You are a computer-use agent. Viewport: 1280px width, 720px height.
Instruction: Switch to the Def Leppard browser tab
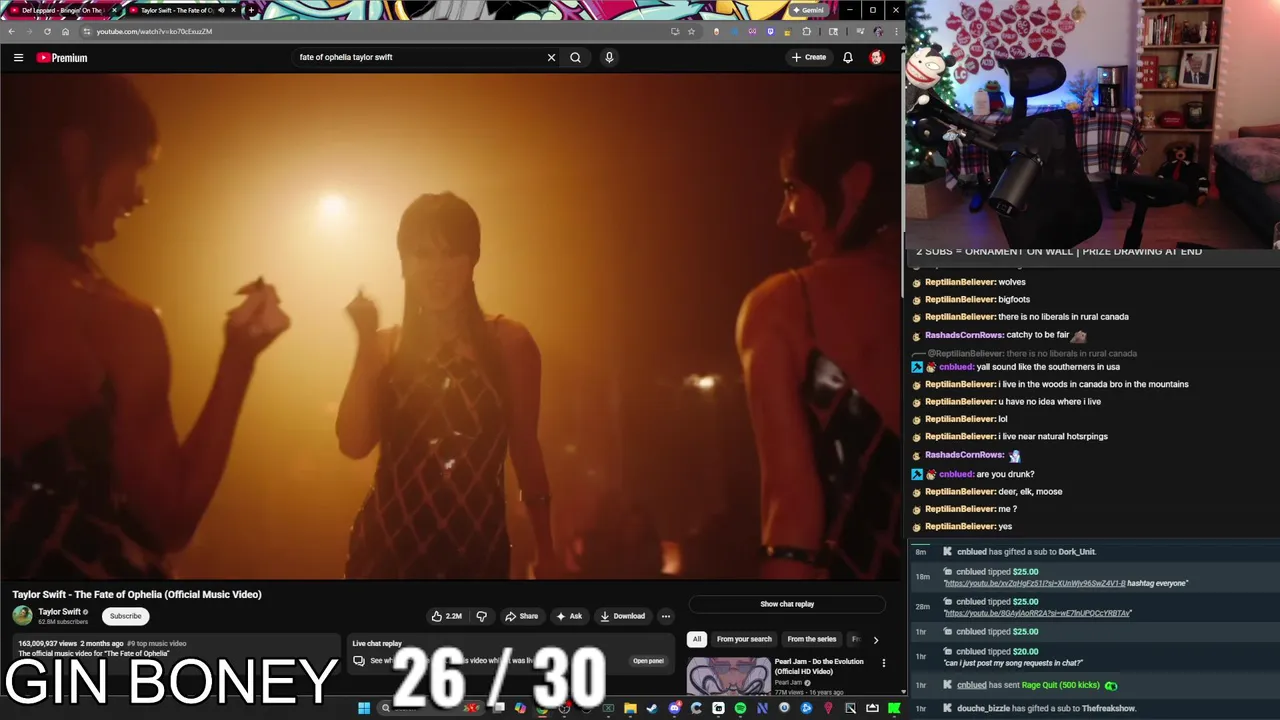click(62, 10)
